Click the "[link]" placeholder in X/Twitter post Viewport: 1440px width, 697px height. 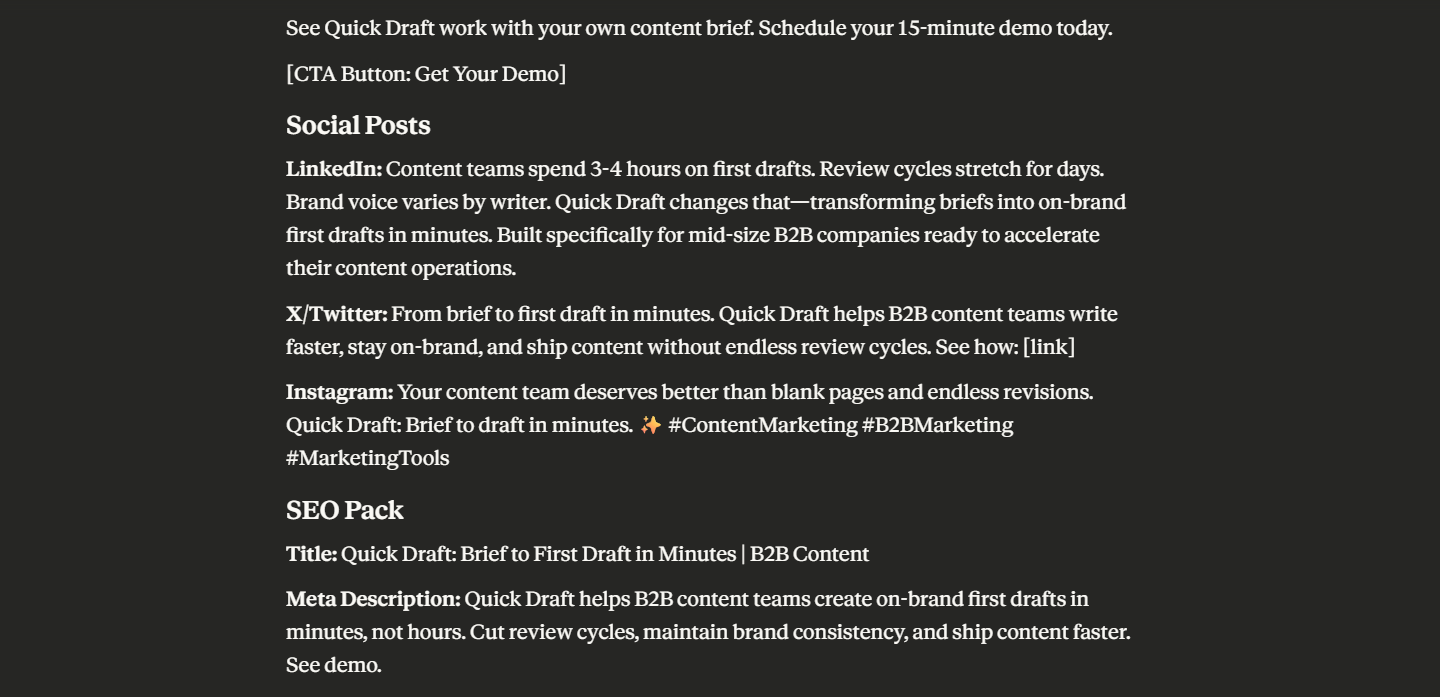point(1048,347)
